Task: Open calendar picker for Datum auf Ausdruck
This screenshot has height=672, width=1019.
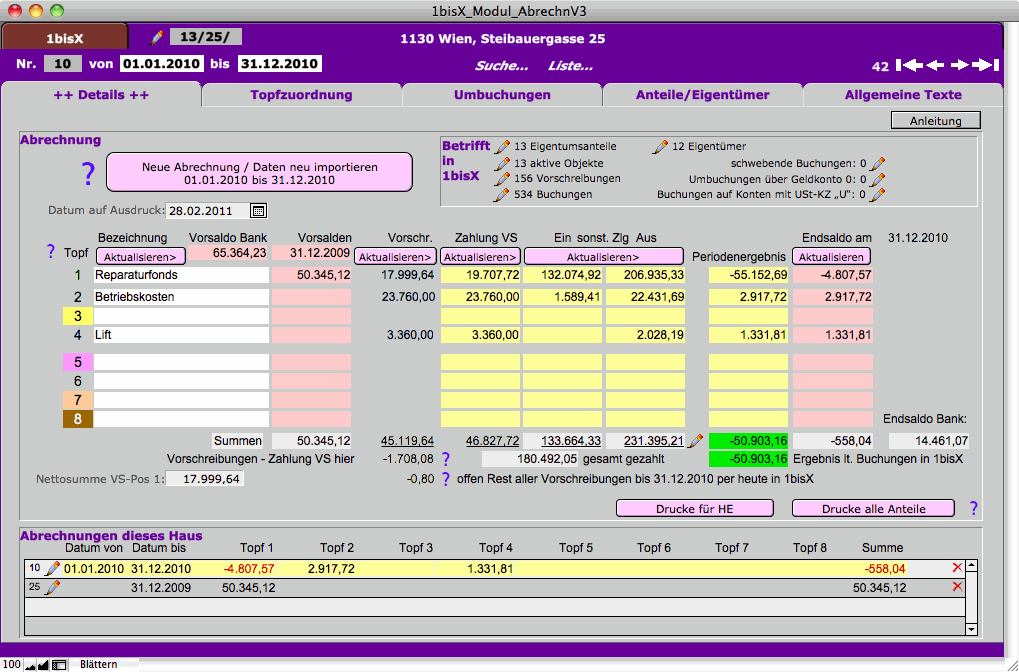Action: (258, 211)
